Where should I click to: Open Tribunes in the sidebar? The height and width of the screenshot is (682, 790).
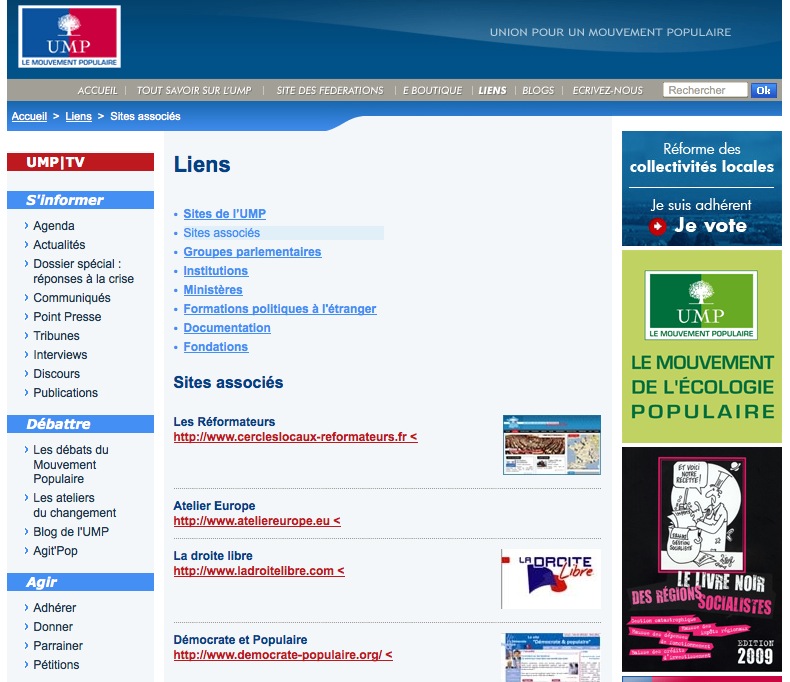pos(56,336)
